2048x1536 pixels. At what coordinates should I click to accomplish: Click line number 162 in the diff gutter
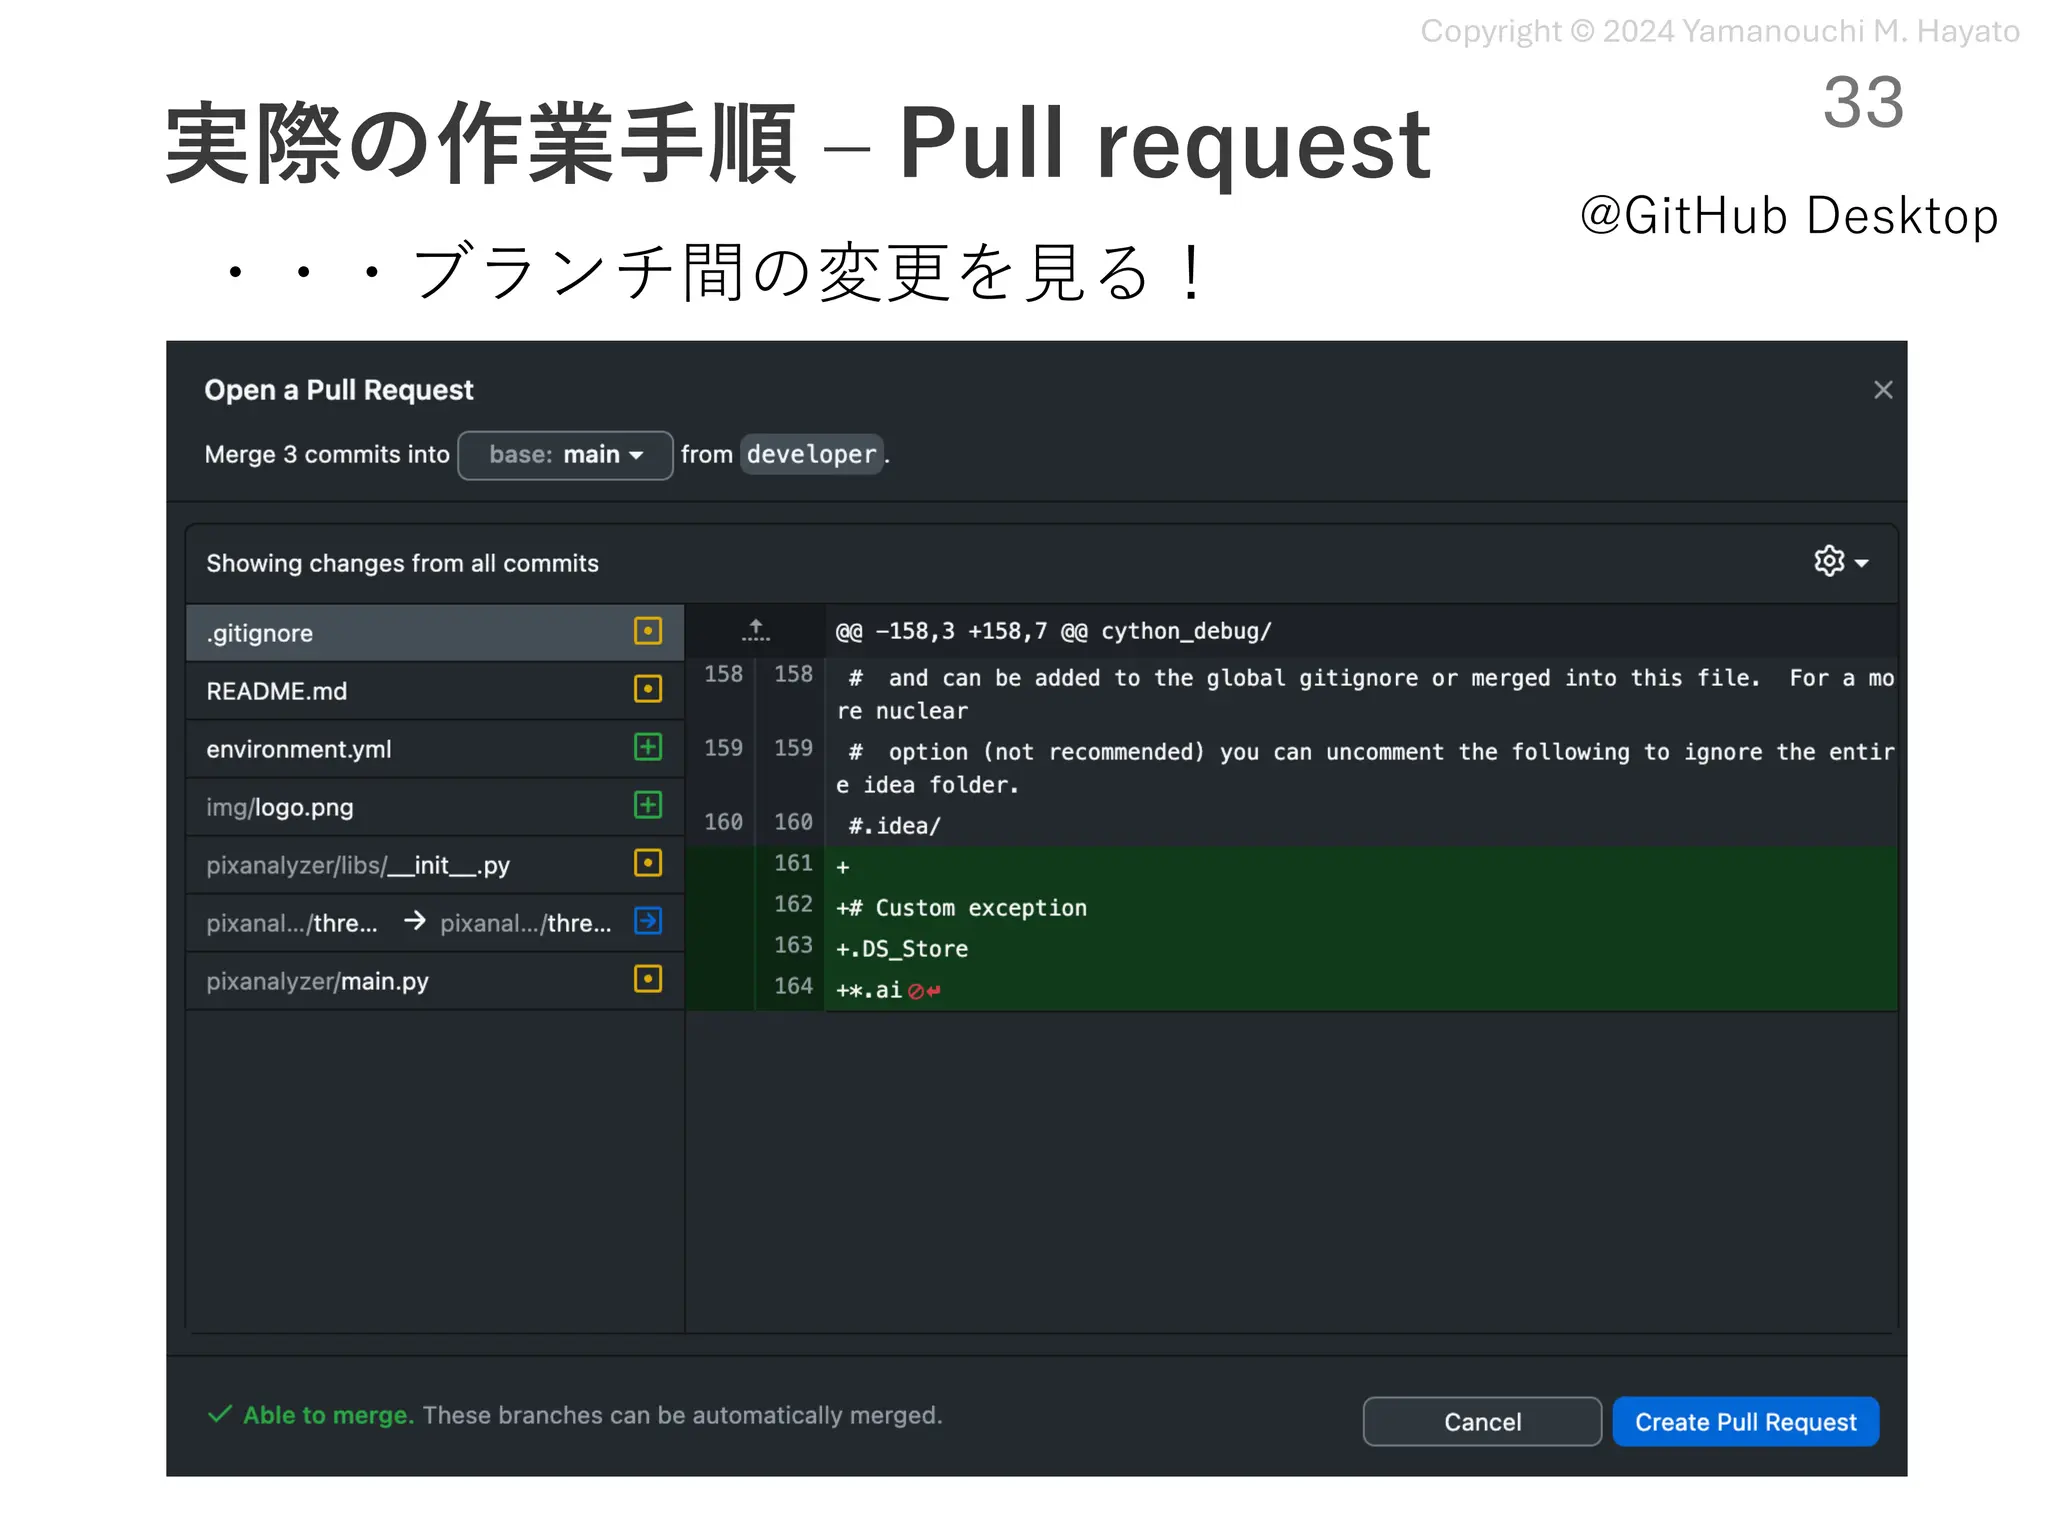[793, 904]
